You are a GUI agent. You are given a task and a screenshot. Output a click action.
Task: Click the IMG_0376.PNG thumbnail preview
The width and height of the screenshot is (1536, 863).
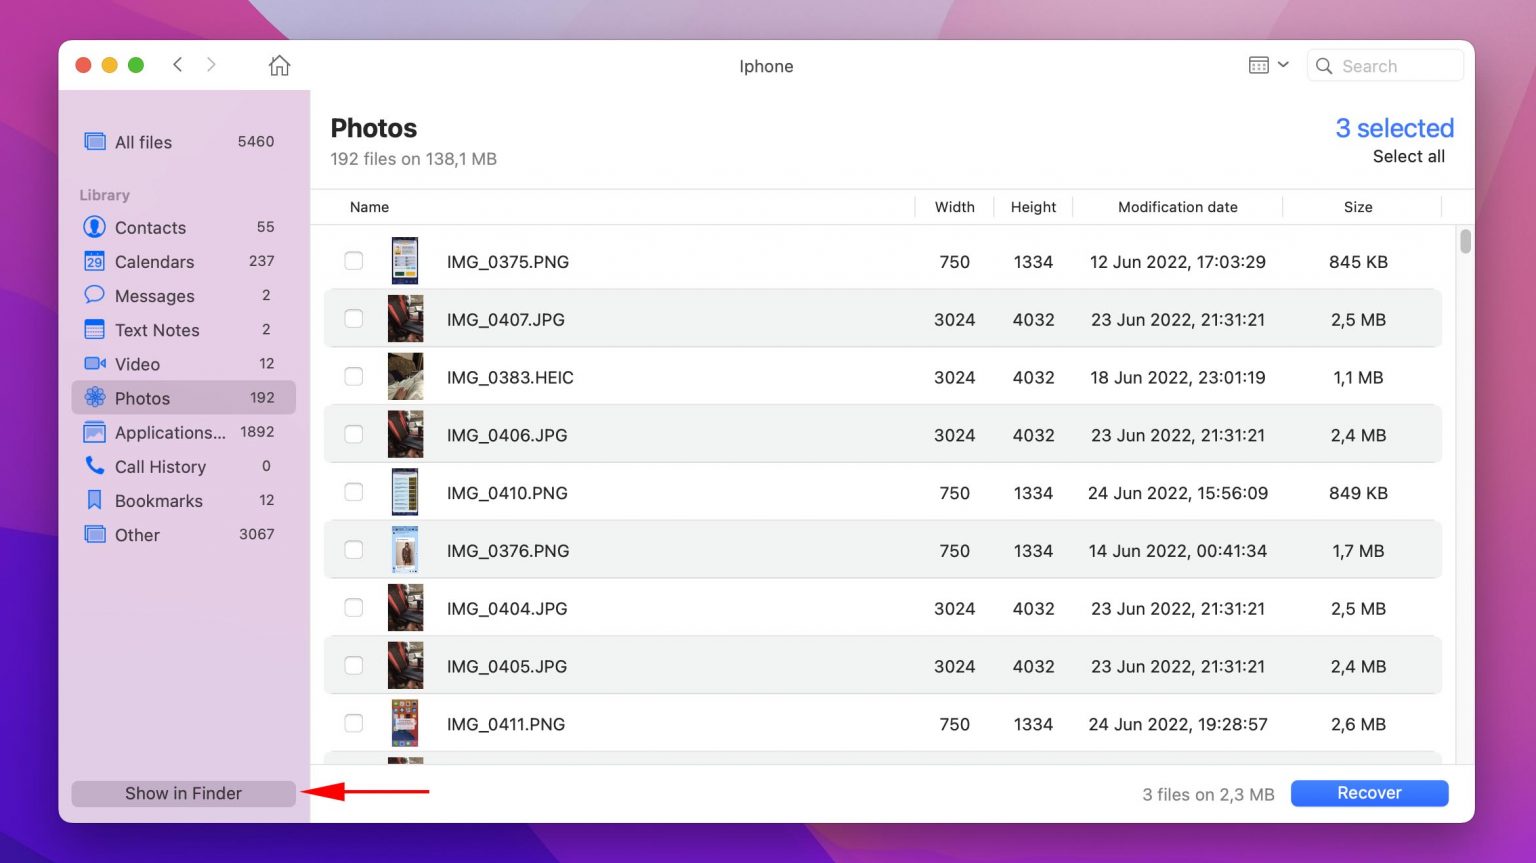405,549
